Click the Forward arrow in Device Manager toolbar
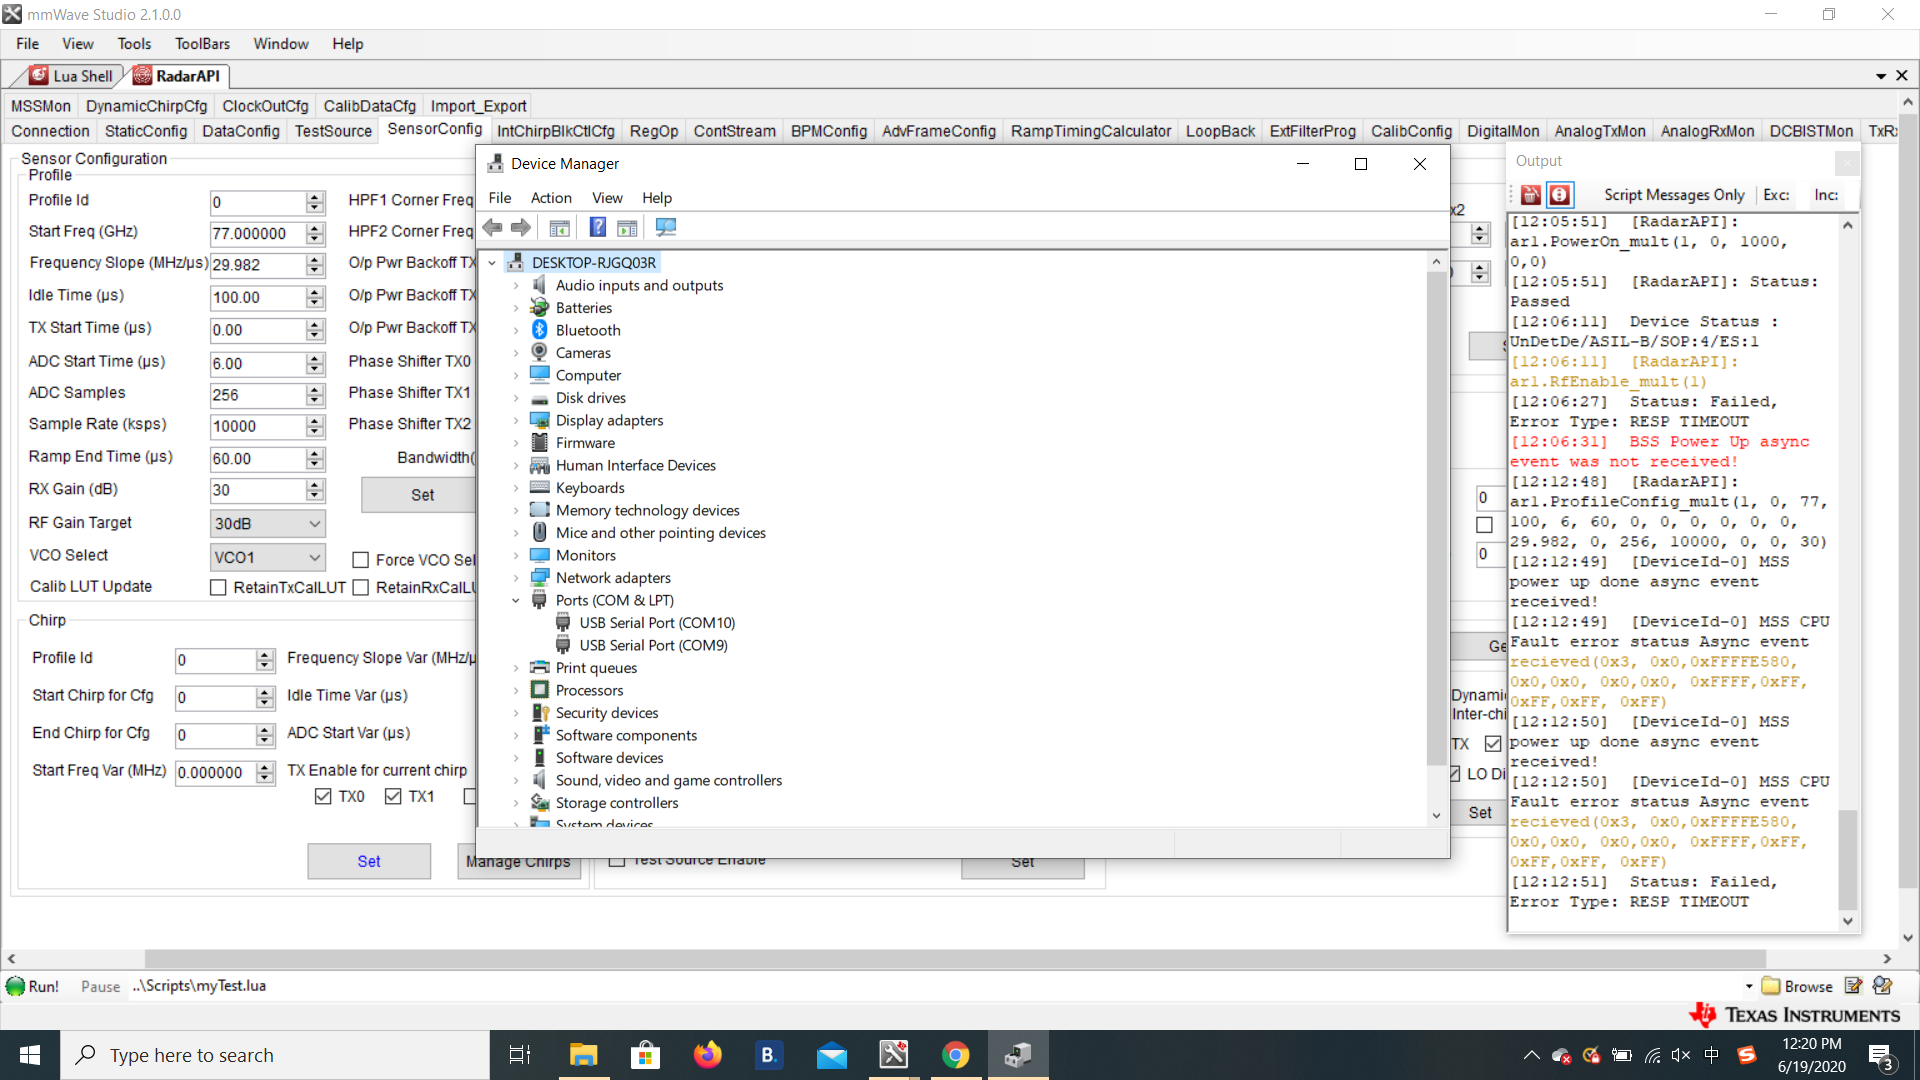The image size is (1920, 1080). coord(520,228)
